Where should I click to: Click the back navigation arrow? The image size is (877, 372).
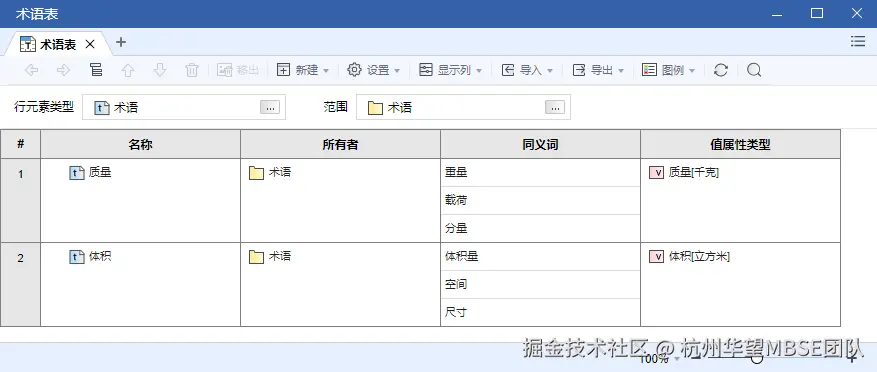pyautogui.click(x=31, y=70)
